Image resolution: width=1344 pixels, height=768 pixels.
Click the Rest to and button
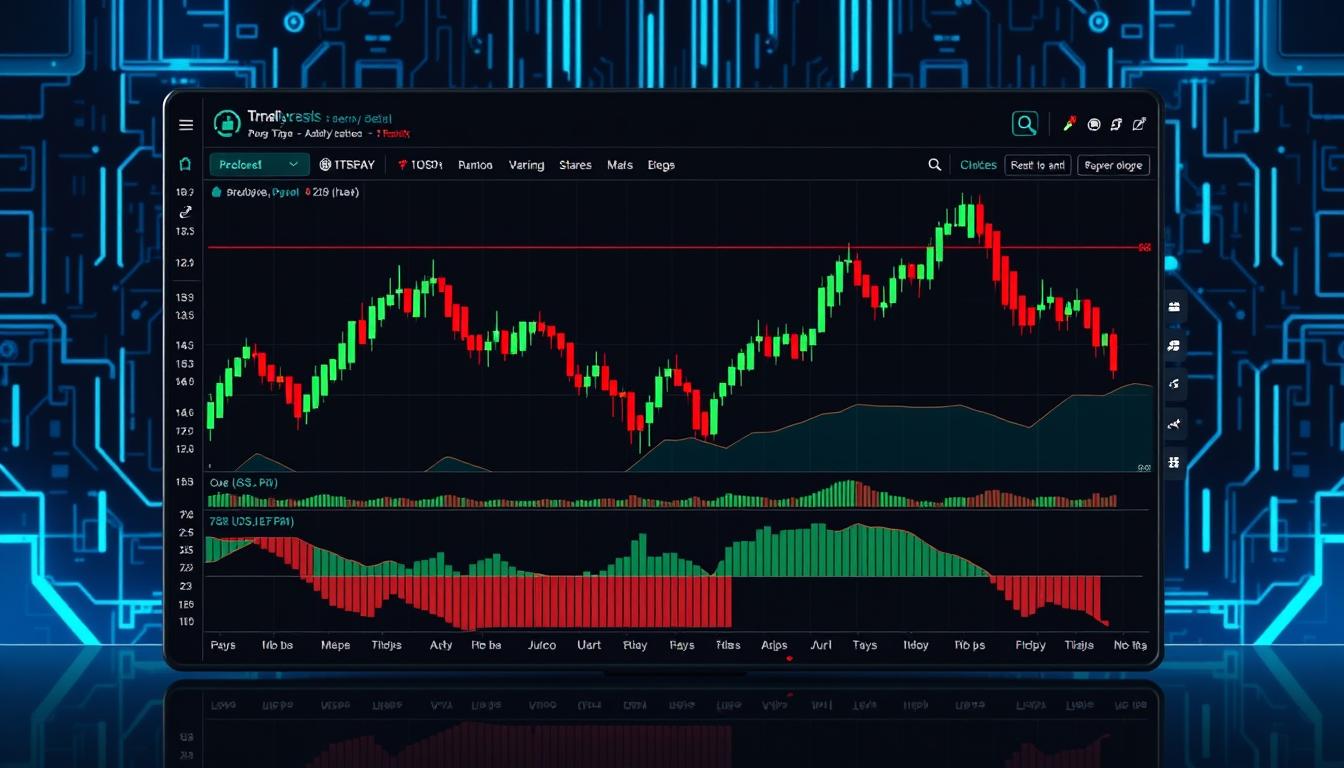pyautogui.click(x=1038, y=165)
